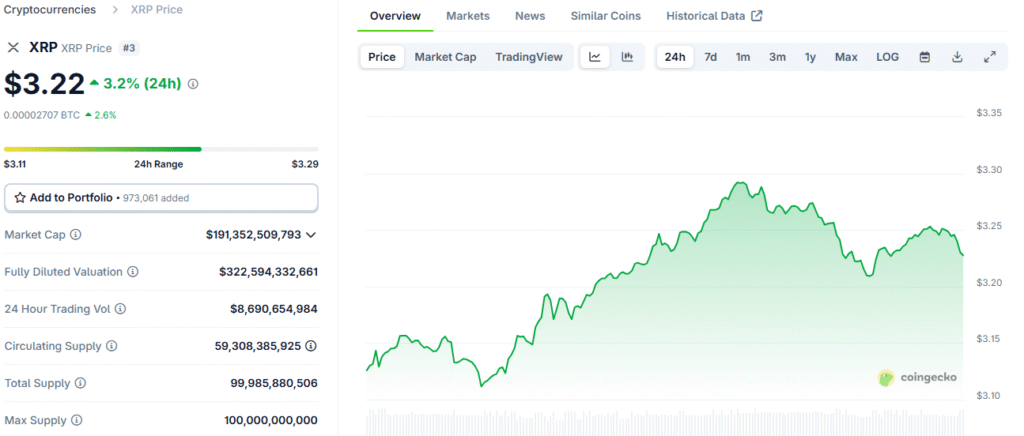Image resolution: width=1024 pixels, height=436 pixels.
Task: Click the volume bars below the chart
Action: pyautogui.click(x=665, y=422)
